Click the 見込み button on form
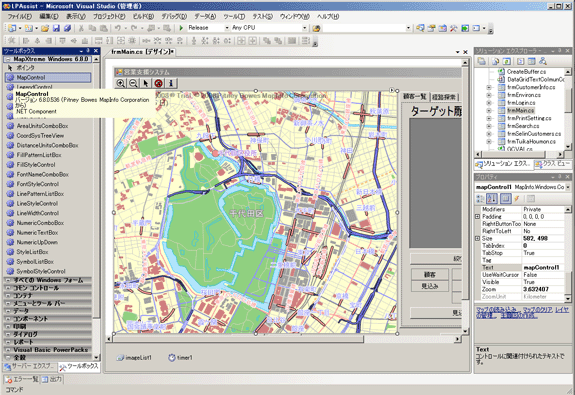Viewport: 575px width, 395px height. 430,286
